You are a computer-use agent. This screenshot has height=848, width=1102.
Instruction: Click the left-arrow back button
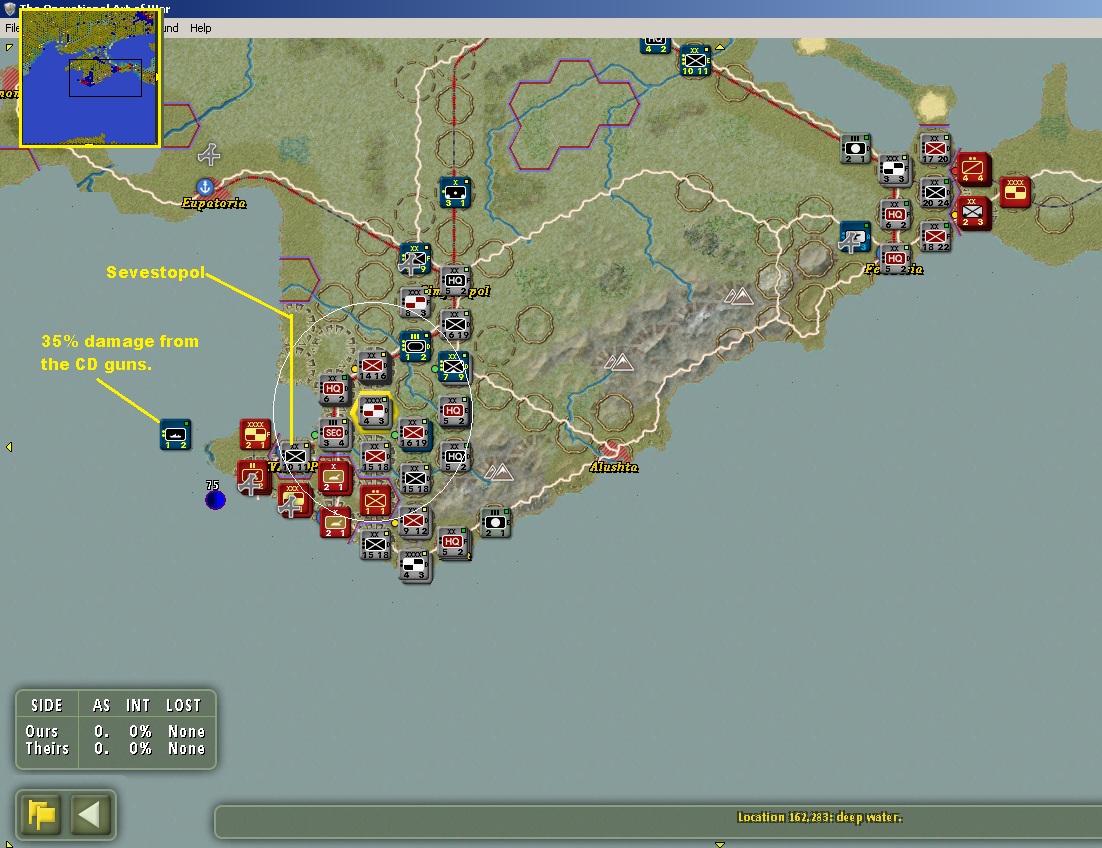pos(90,814)
